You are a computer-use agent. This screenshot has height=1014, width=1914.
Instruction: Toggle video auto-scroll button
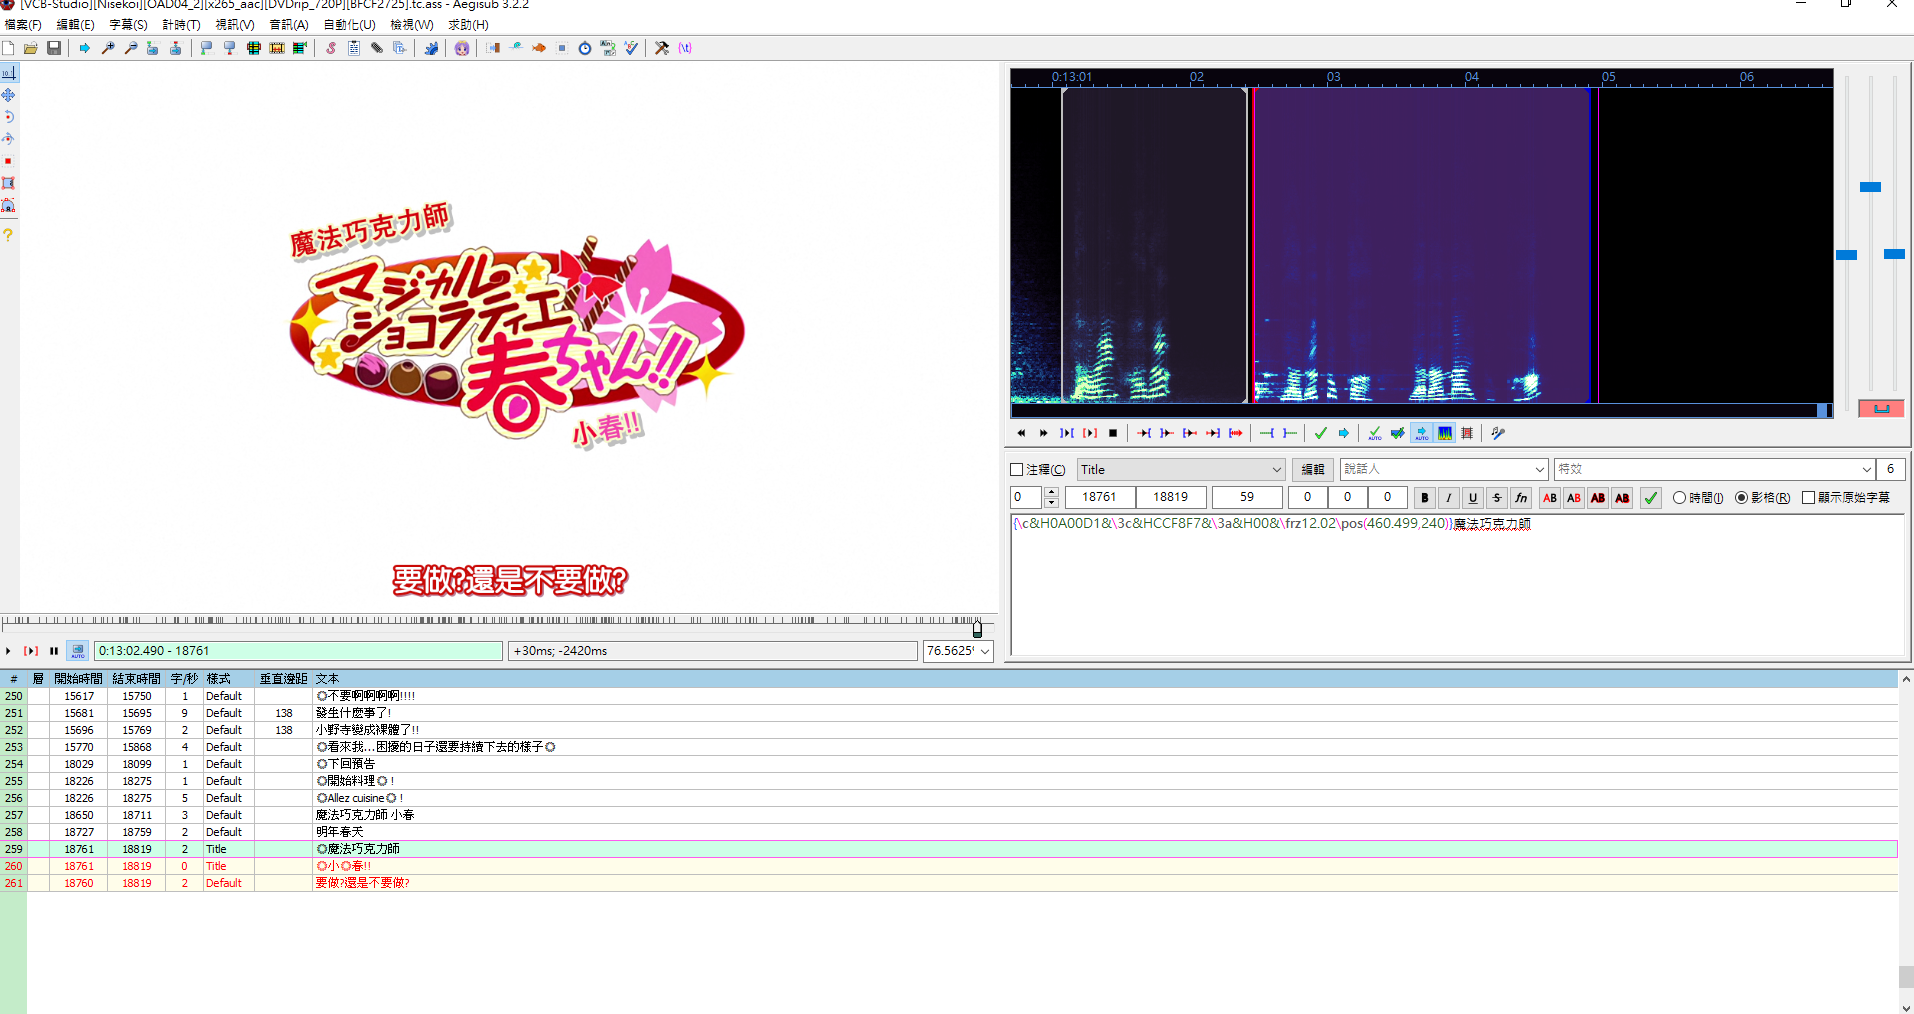pyautogui.click(x=78, y=651)
